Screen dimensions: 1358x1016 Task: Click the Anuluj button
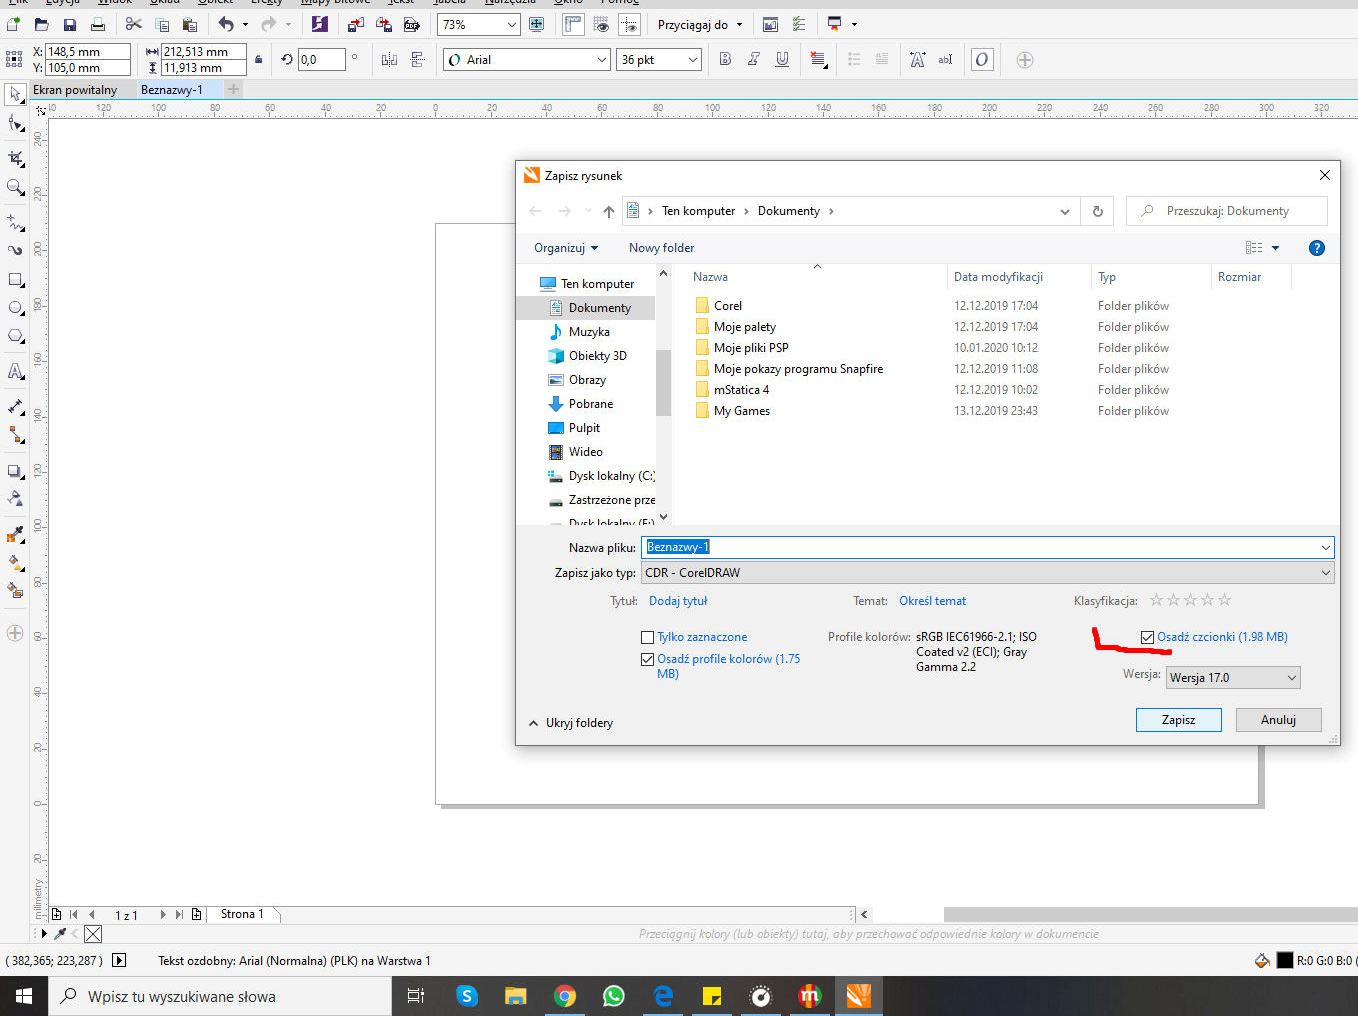click(1277, 720)
